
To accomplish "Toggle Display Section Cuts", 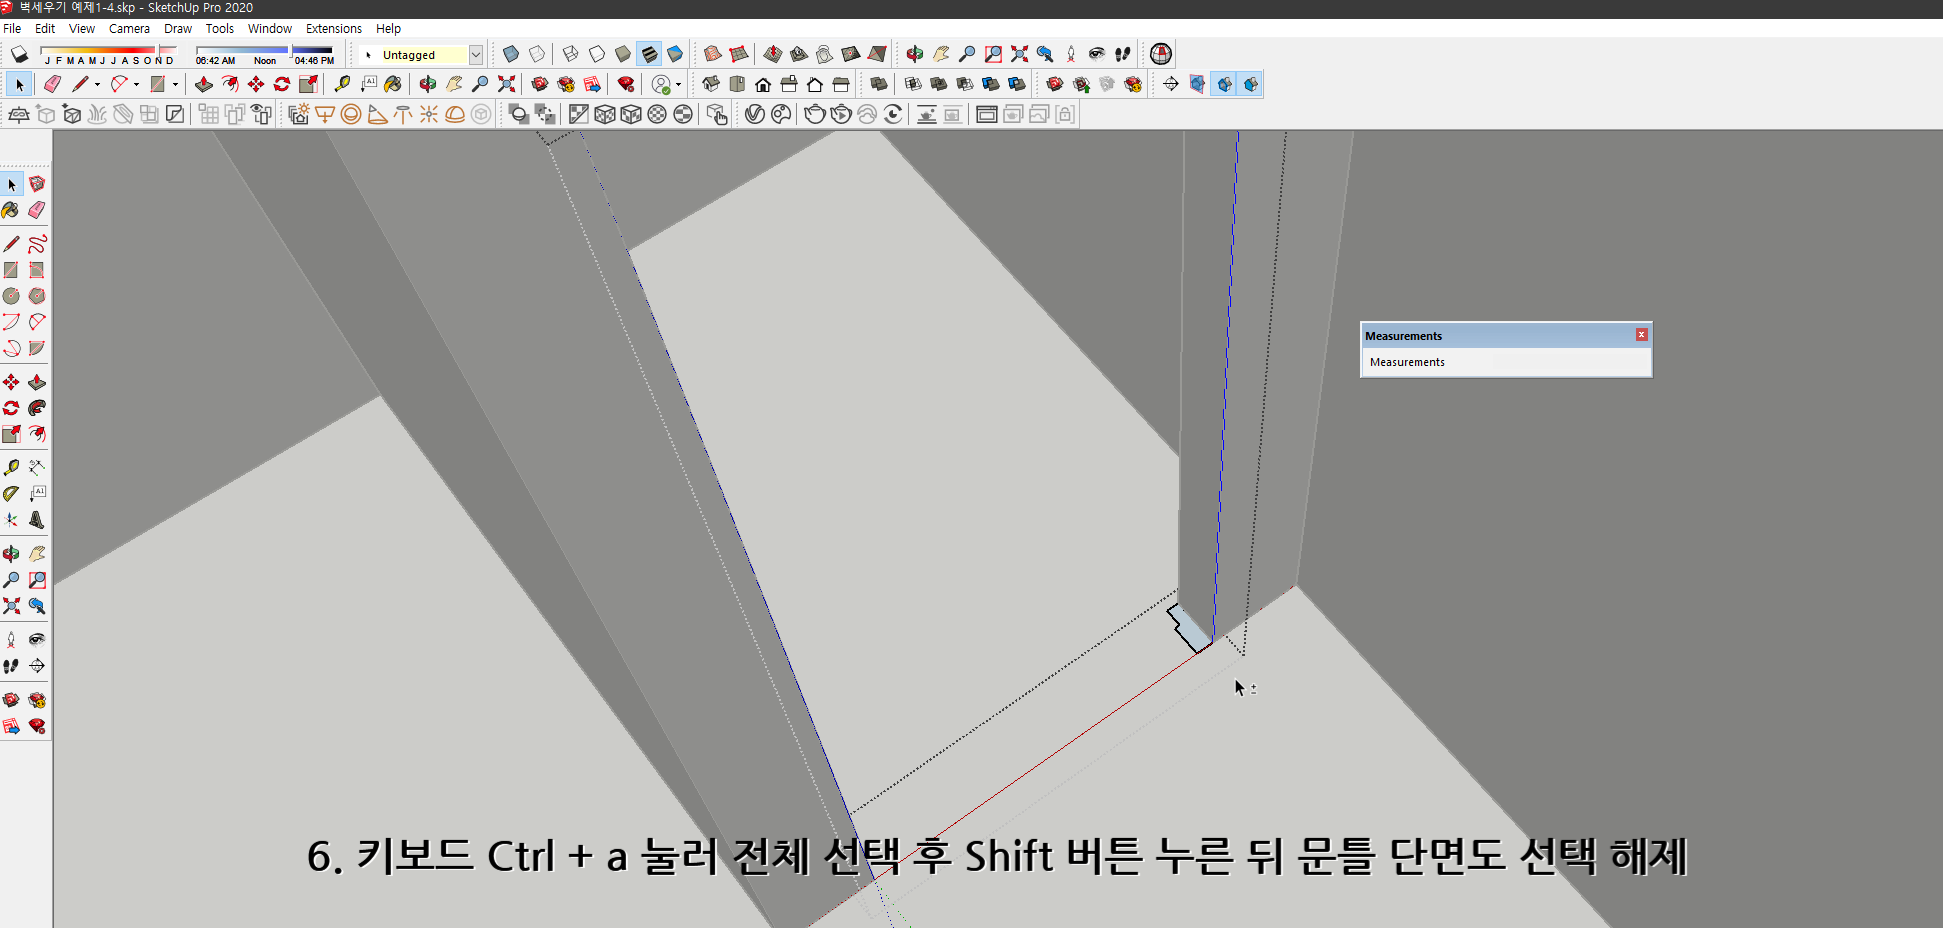I will click(1250, 84).
